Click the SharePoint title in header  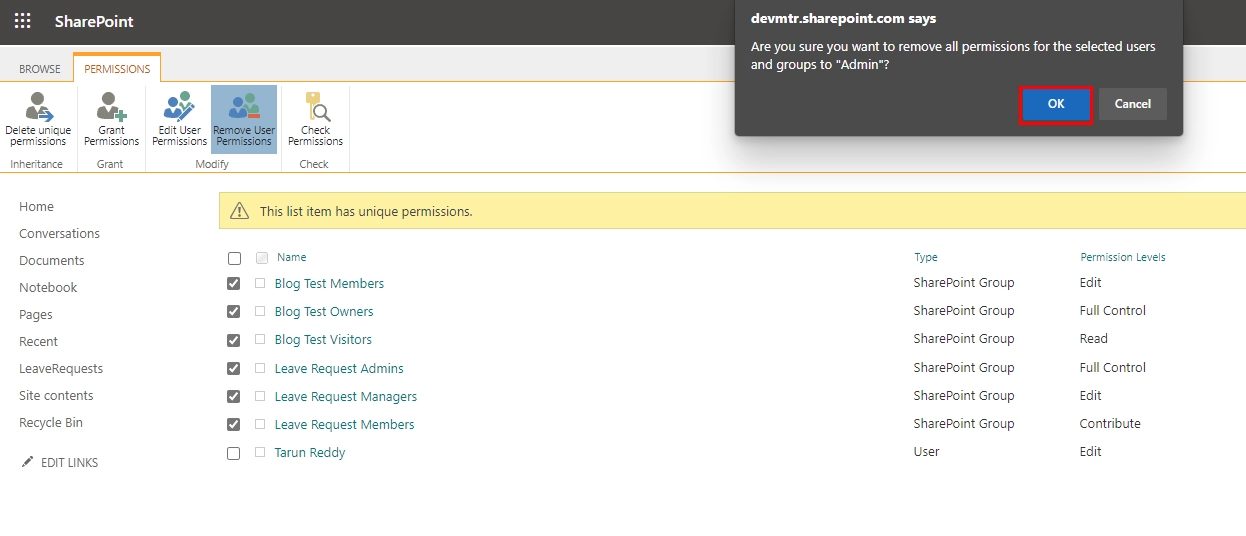(x=94, y=22)
